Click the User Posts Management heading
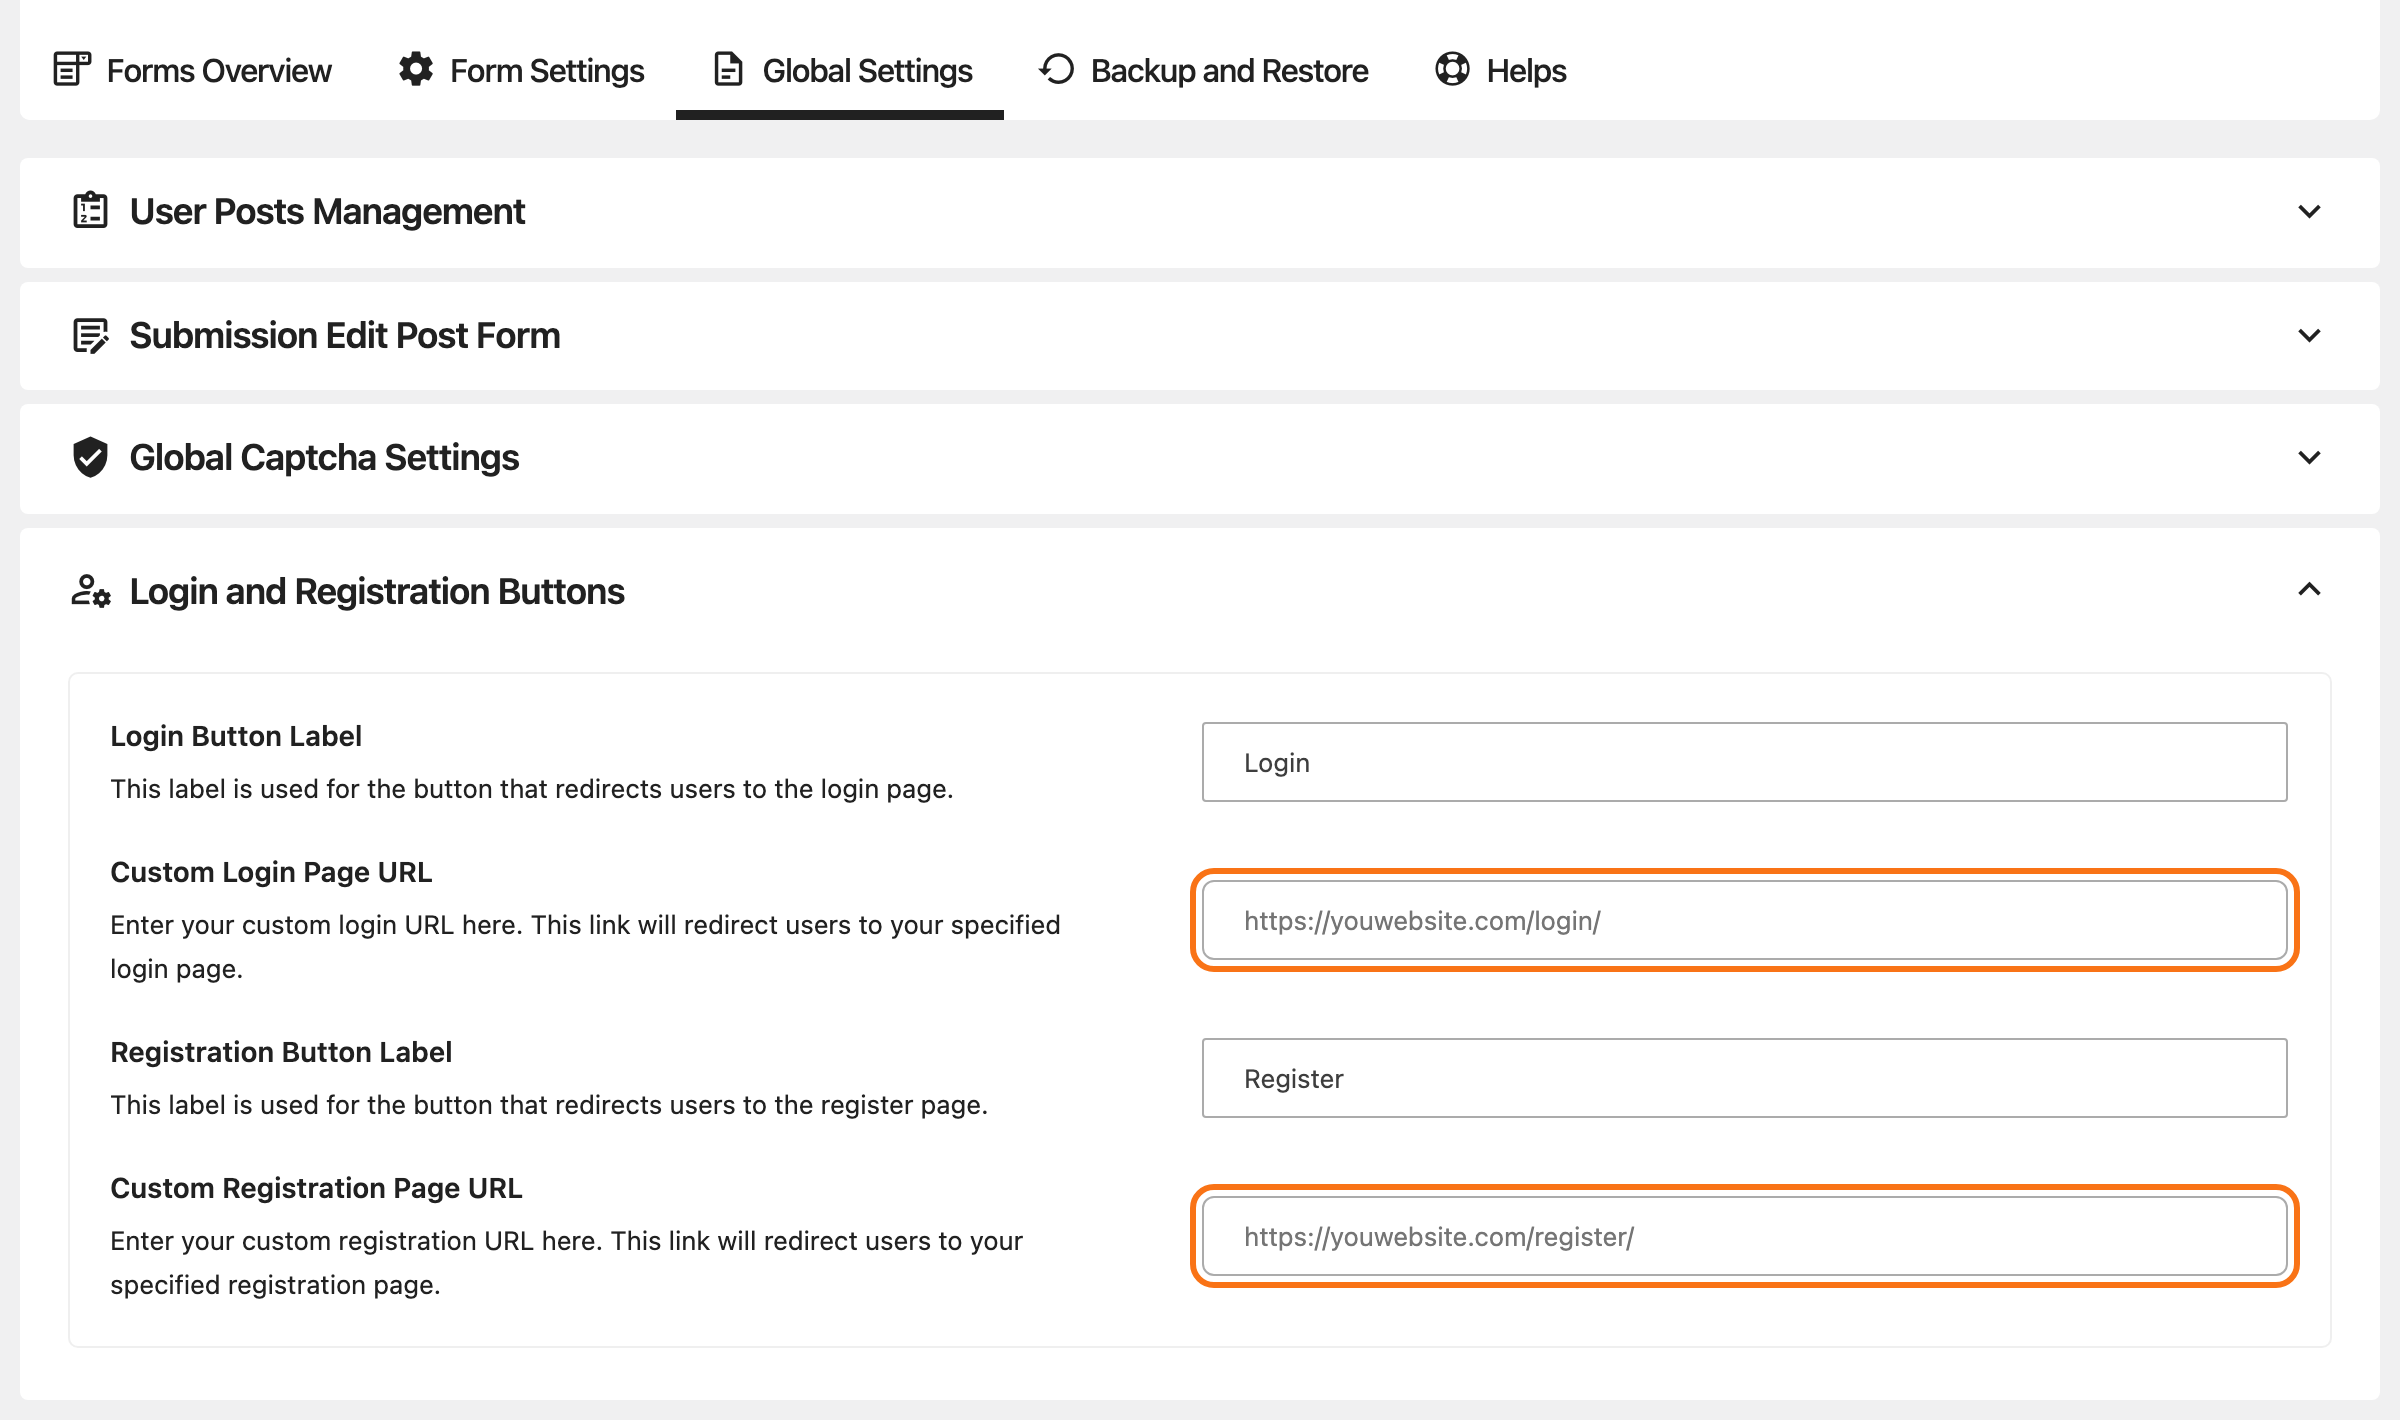The height and width of the screenshot is (1420, 2400). pyautogui.click(x=327, y=211)
